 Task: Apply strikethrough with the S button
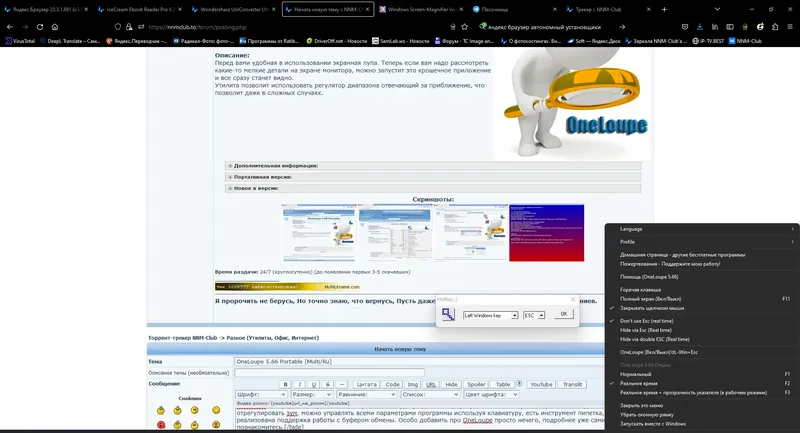tap(328, 385)
